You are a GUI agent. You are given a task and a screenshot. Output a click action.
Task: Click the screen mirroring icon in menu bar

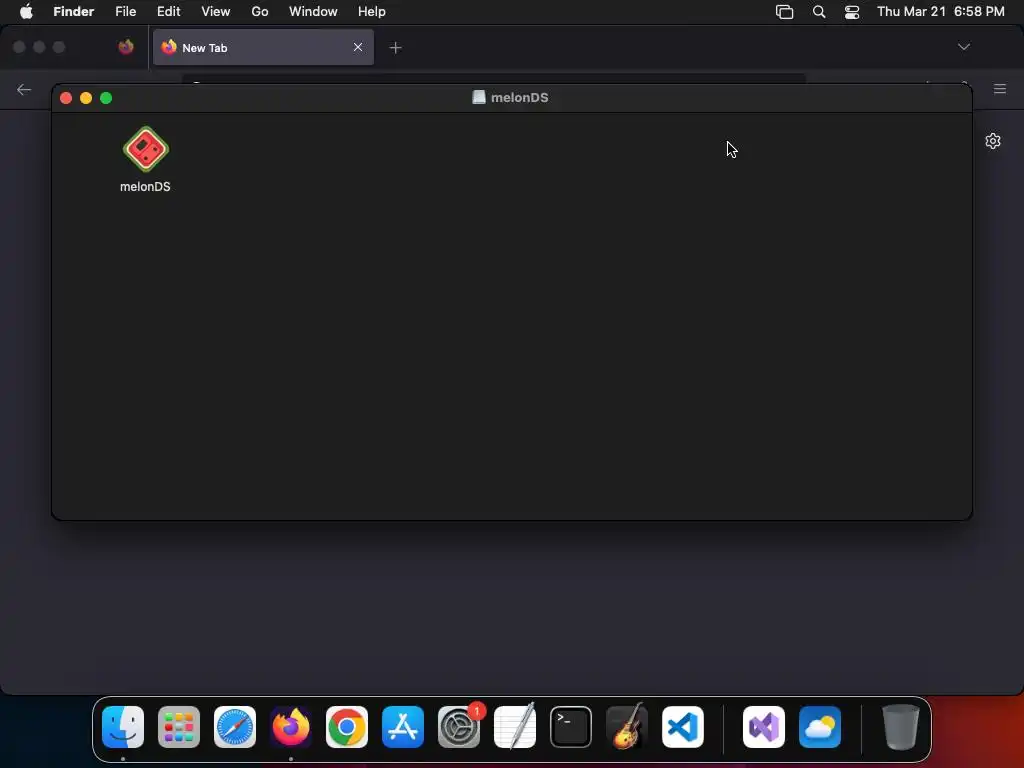pyautogui.click(x=784, y=11)
